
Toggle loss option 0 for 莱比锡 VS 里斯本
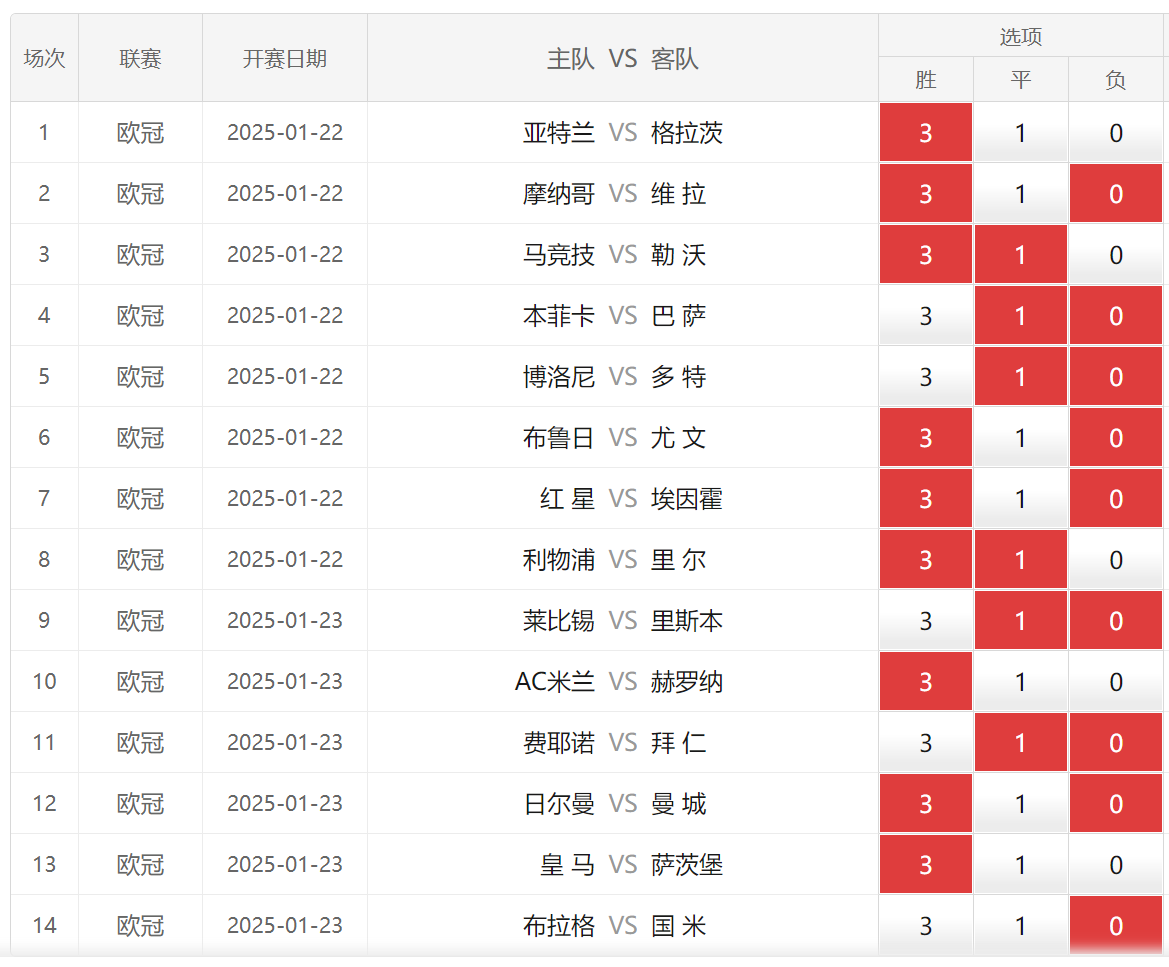click(1115, 621)
